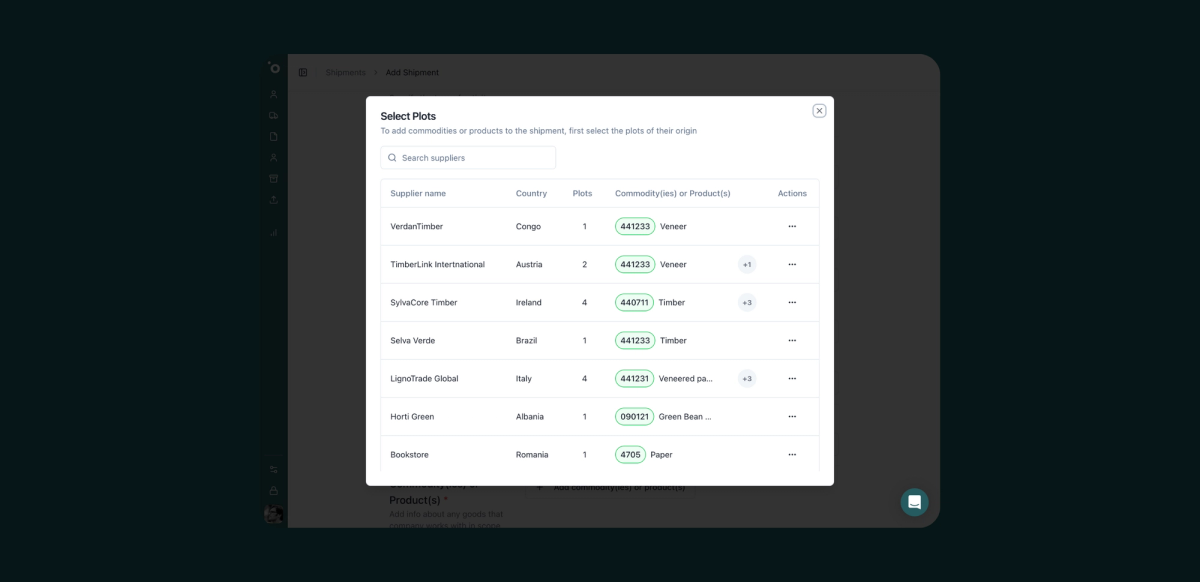Open the upload icon in sidebar
The width and height of the screenshot is (1200, 582).
tap(273, 199)
